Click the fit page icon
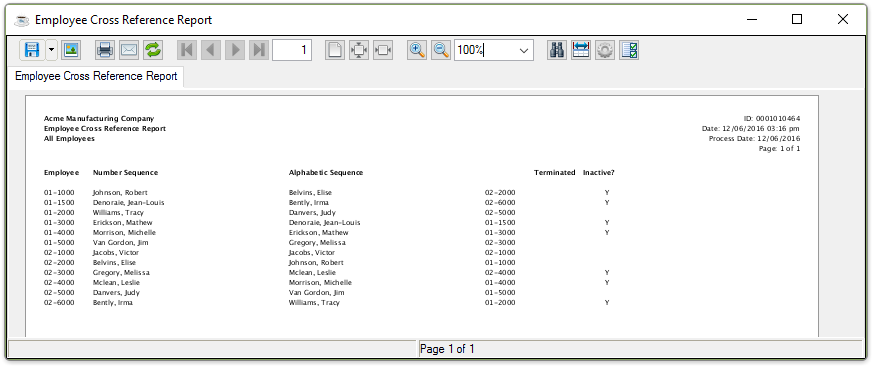 359,50
